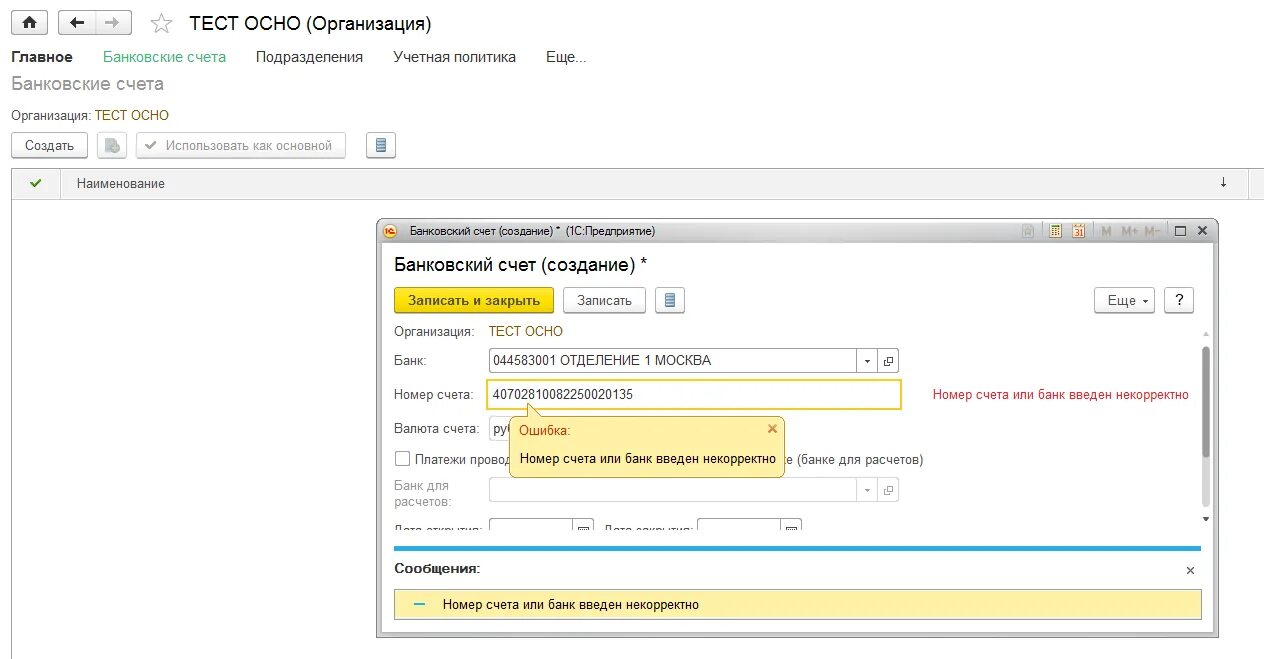Open the Подразделения tab
The height and width of the screenshot is (659, 1264).
click(x=309, y=57)
